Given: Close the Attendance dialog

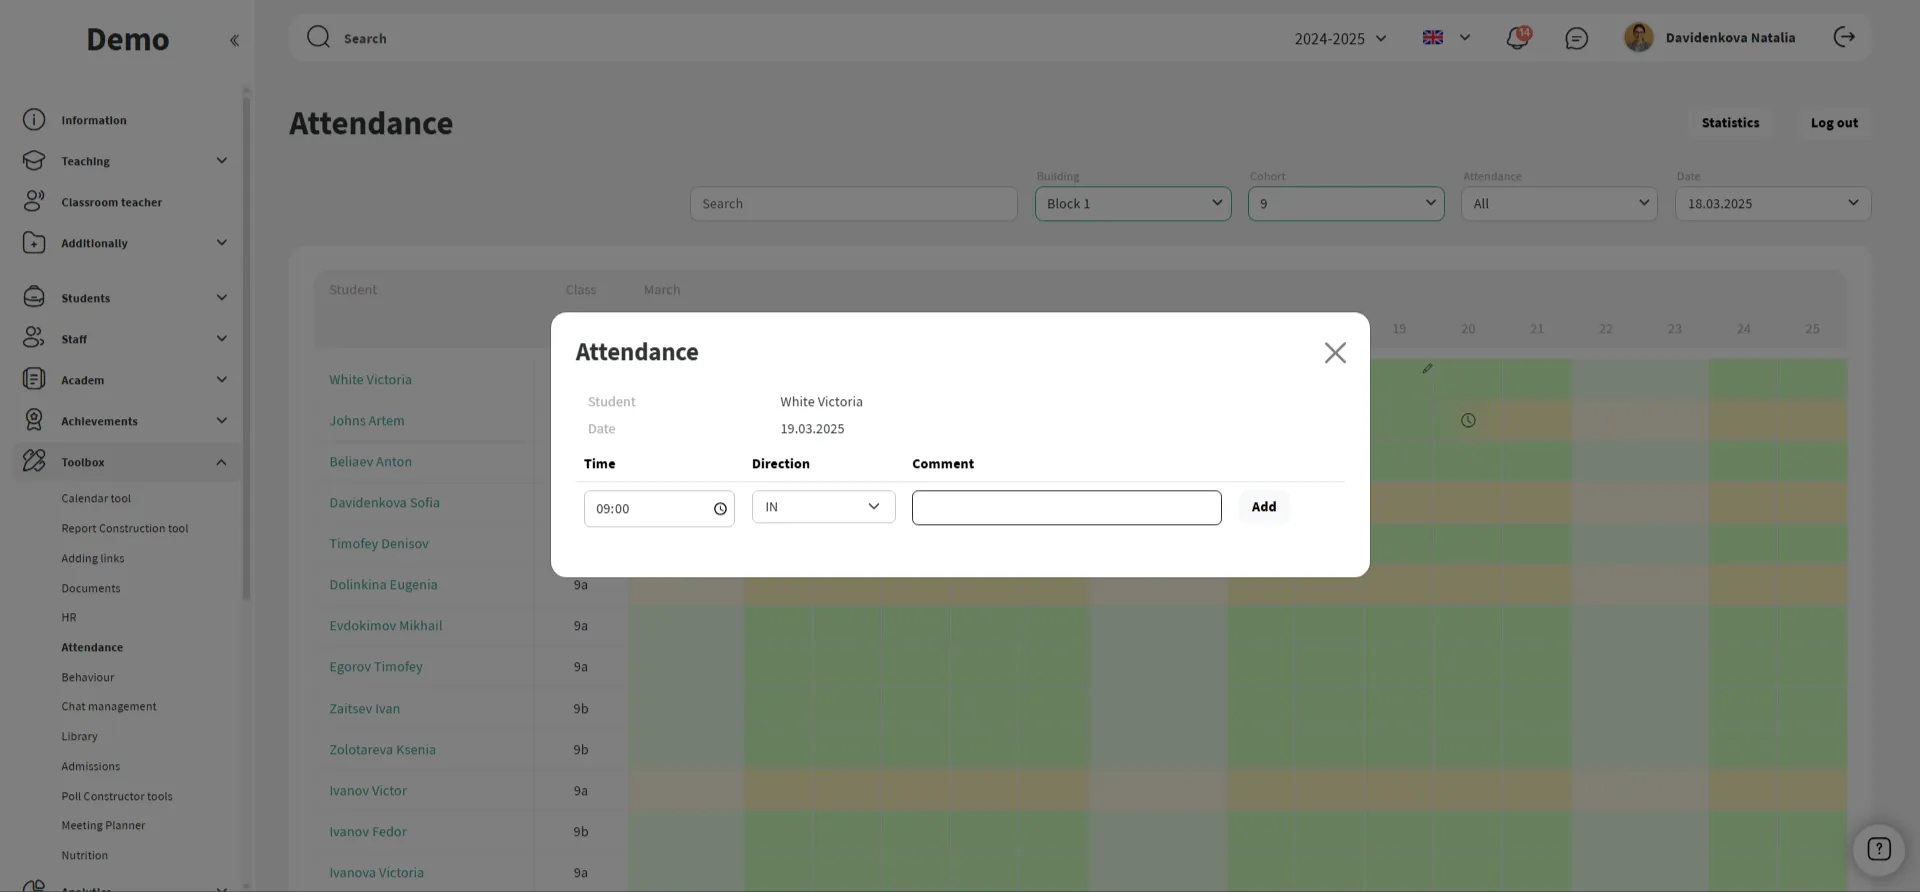Looking at the screenshot, I should [1334, 353].
